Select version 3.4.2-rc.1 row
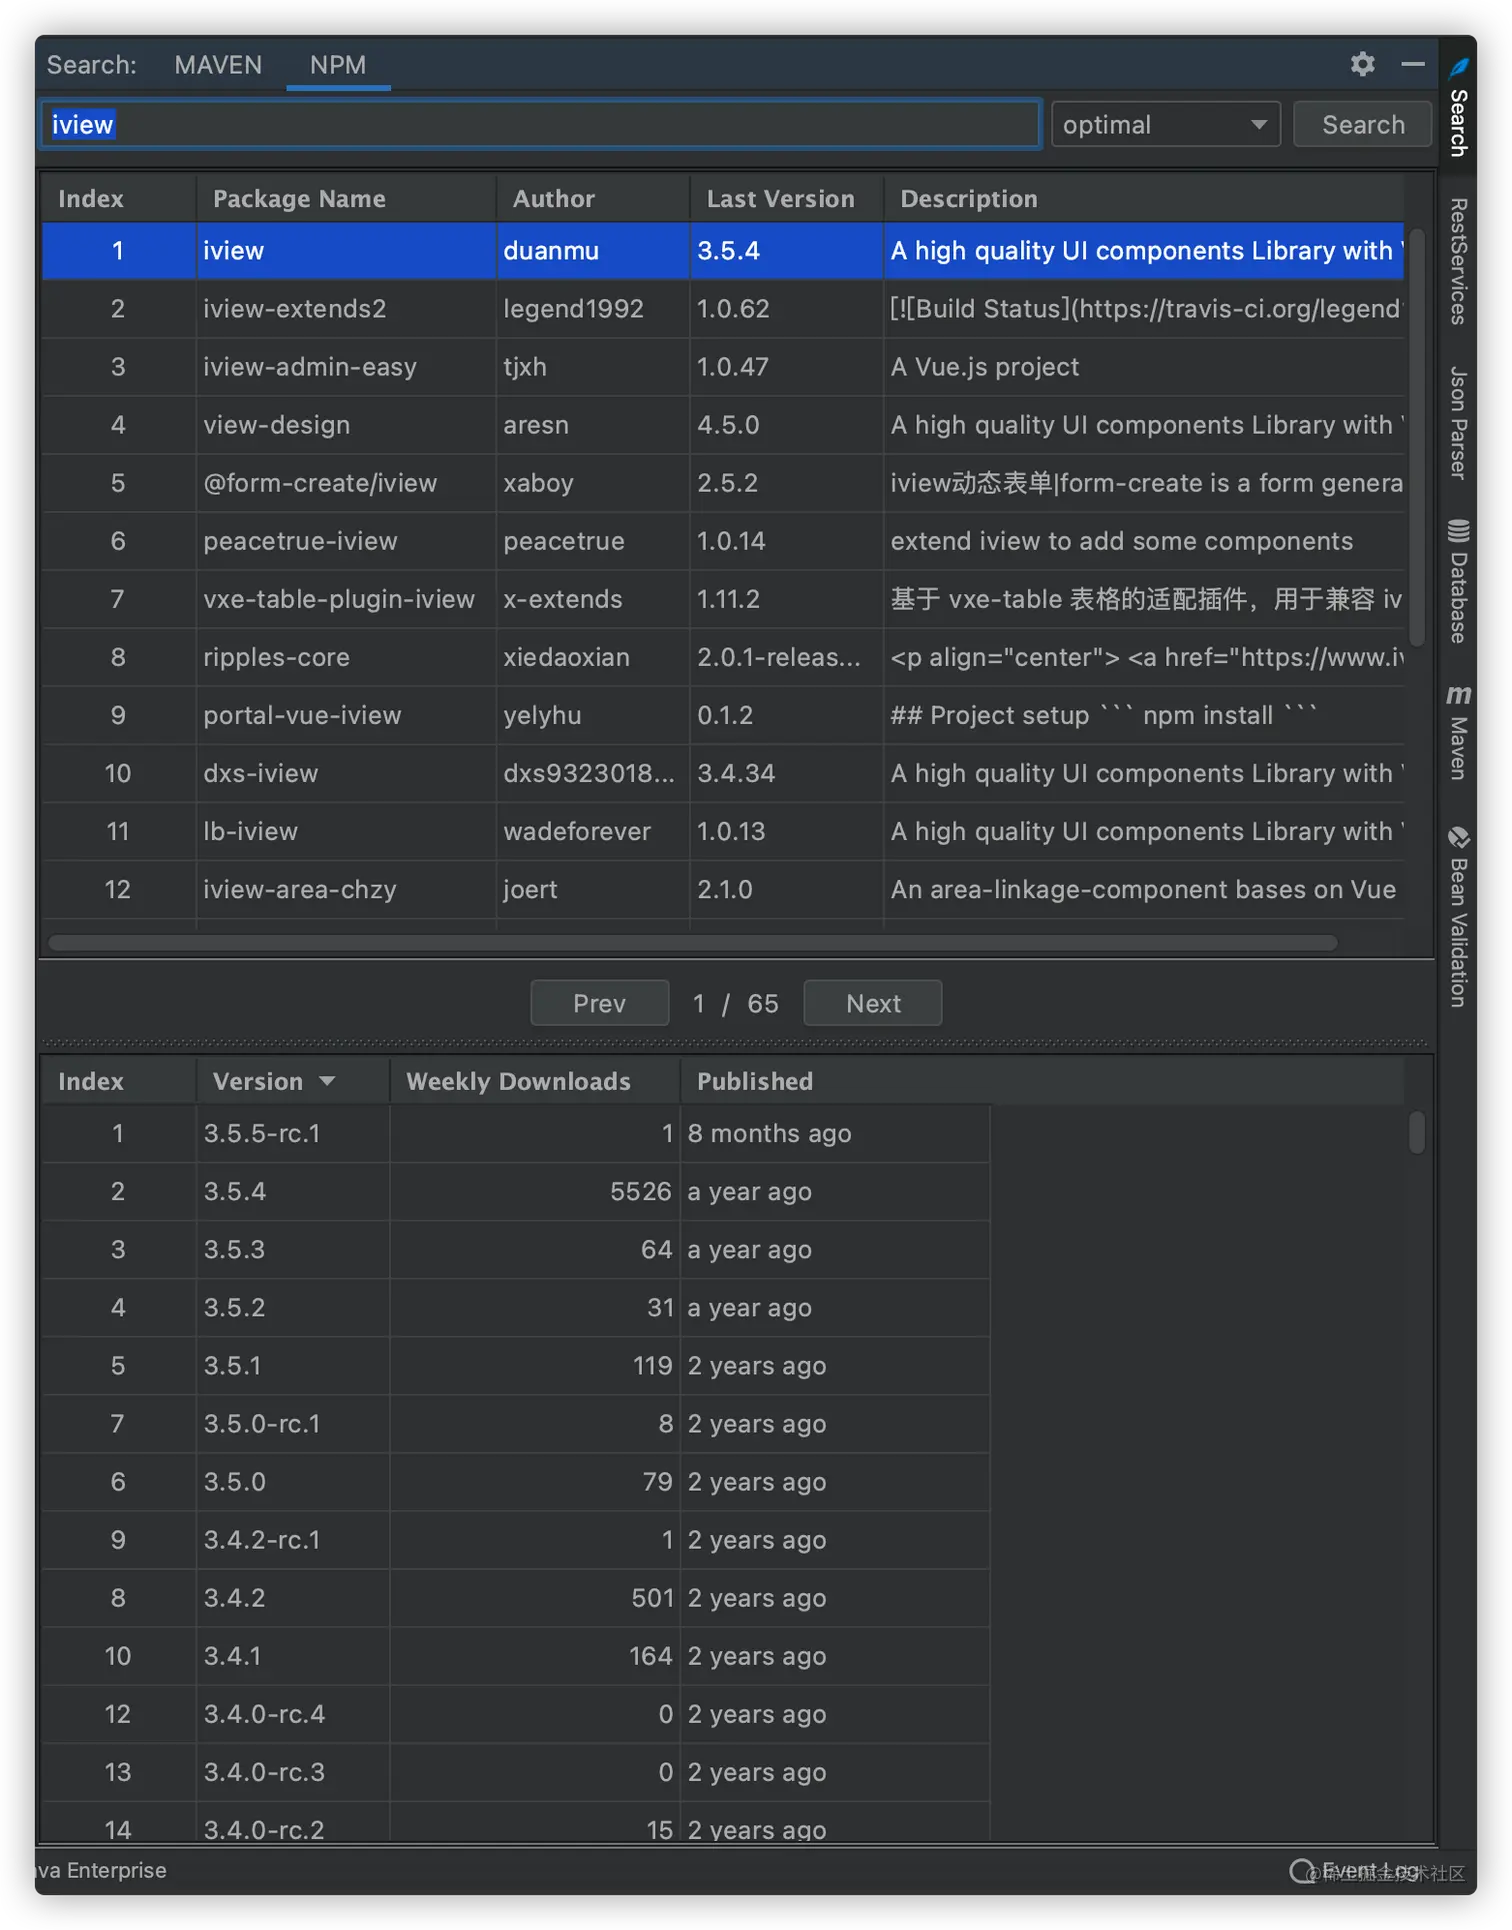The width and height of the screenshot is (1512, 1930). point(515,1539)
